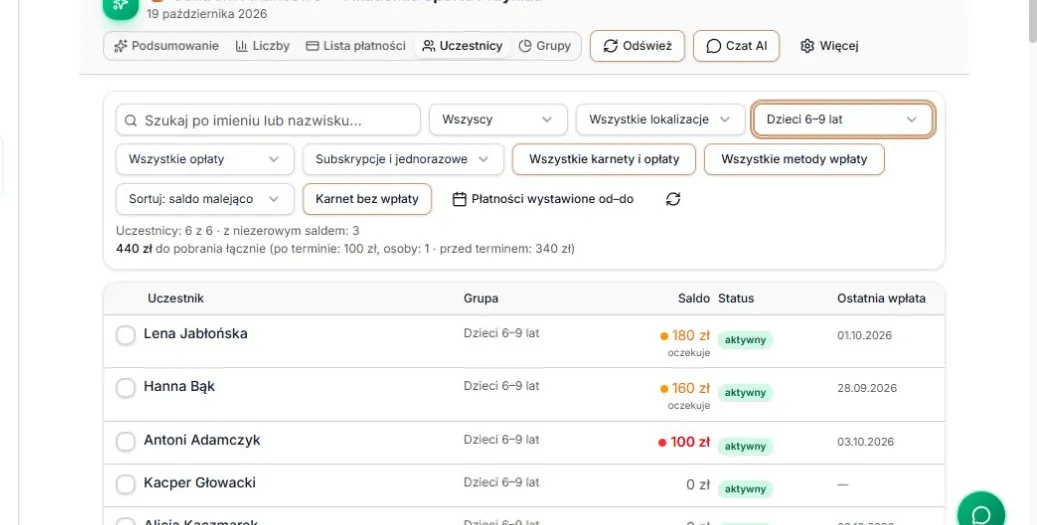Image resolution: width=1037 pixels, height=525 pixels.
Task: Switch to the Liczby tab
Action: click(x=263, y=46)
